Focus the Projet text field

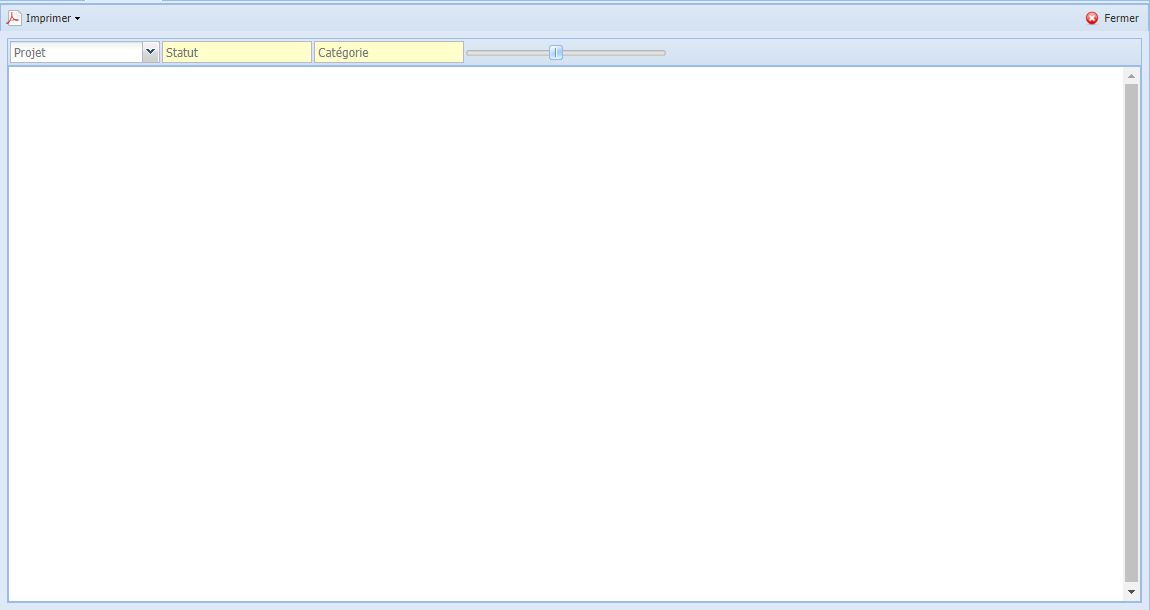coord(76,52)
